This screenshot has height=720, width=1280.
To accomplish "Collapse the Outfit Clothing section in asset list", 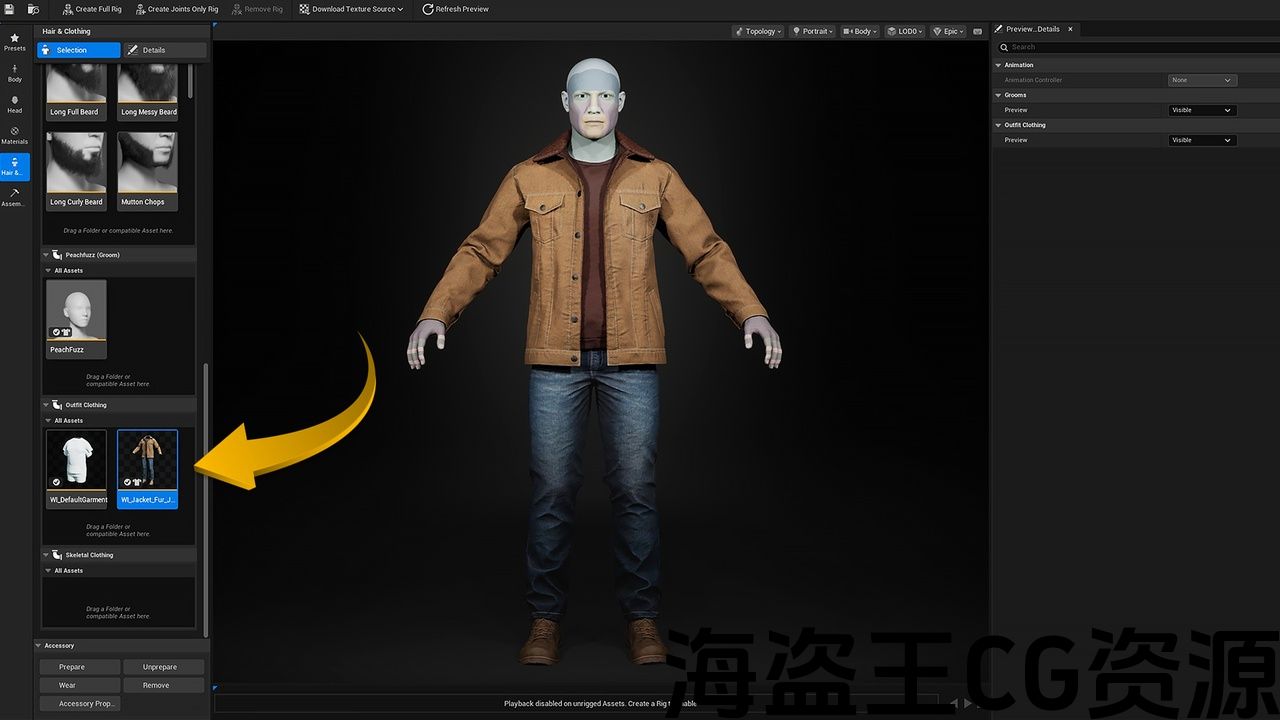I will click(x=46, y=405).
